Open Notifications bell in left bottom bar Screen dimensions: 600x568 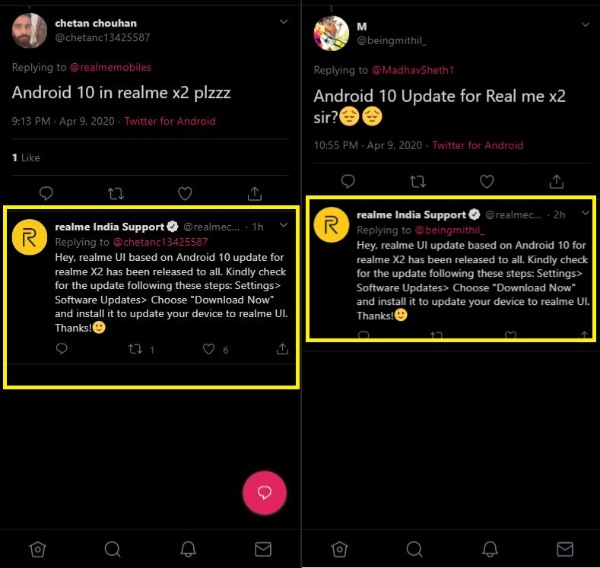[188, 549]
